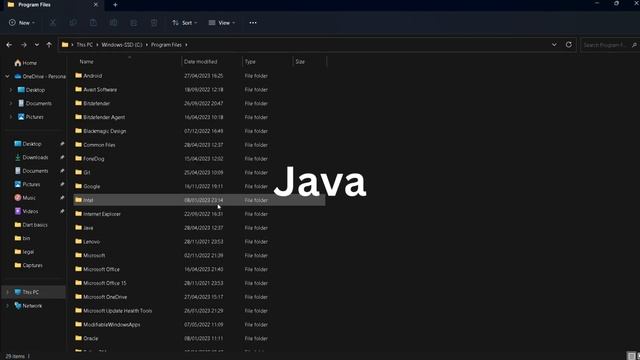Viewport: 640px width, 360px height.
Task: Switch to details view icon in status bar
Action: point(631,356)
